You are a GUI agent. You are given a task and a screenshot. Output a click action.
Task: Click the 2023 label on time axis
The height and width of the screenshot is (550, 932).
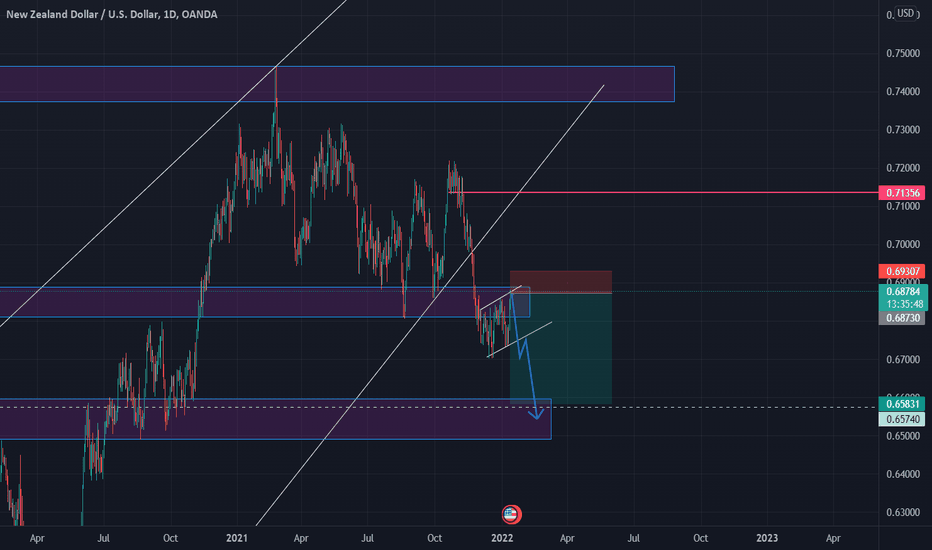click(767, 538)
